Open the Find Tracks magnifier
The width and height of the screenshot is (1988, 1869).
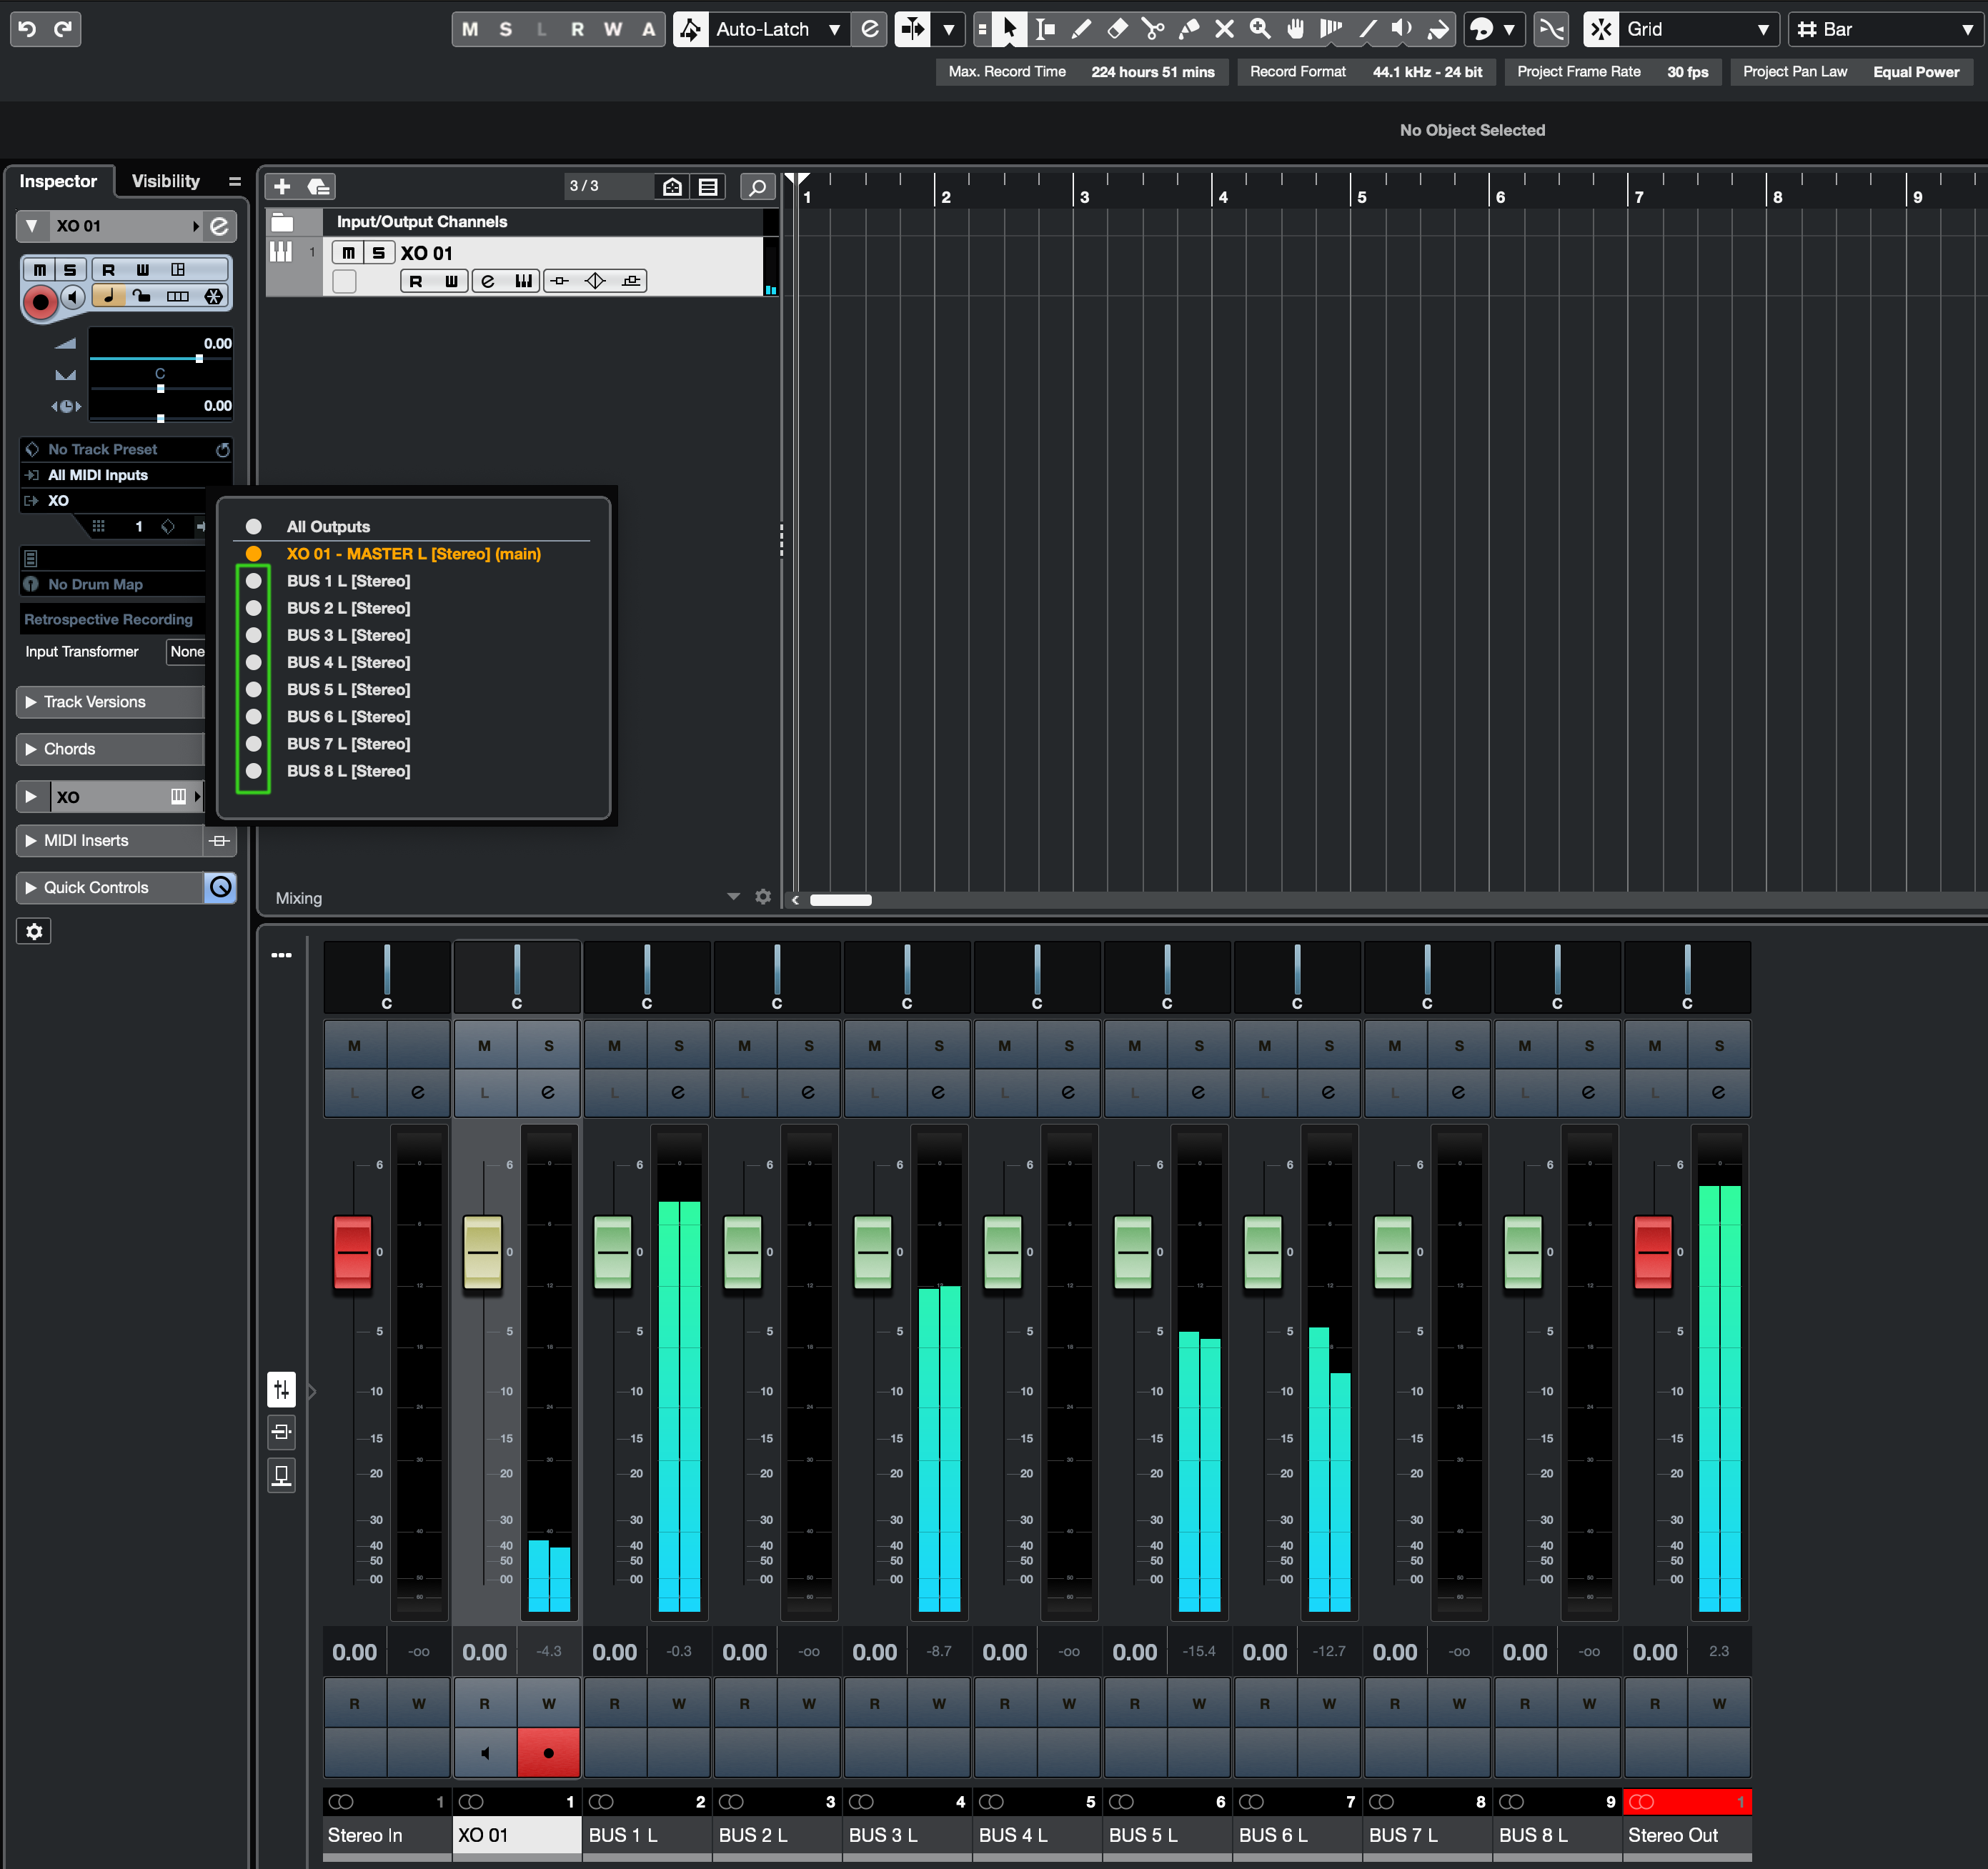point(758,187)
